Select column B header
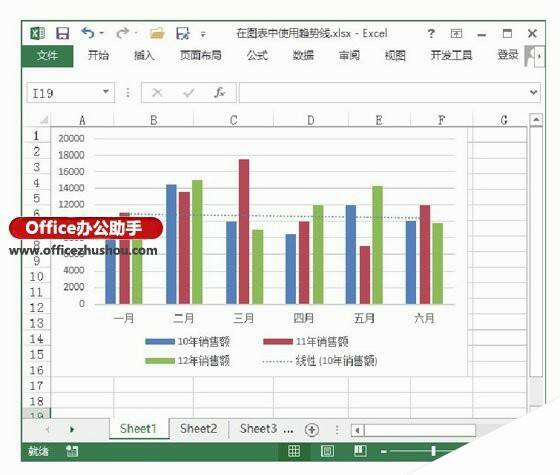The height and width of the screenshot is (475, 560). [x=154, y=120]
